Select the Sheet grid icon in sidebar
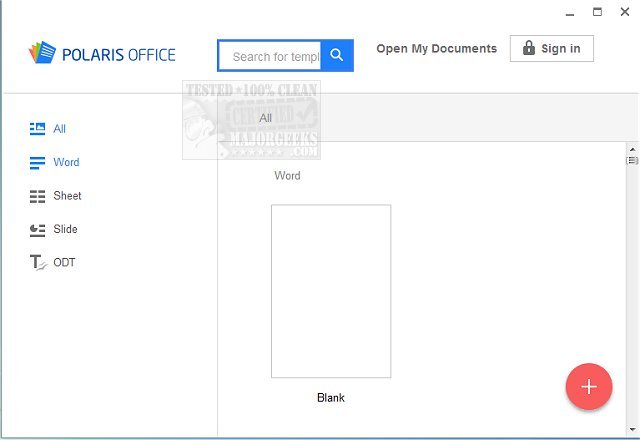The image size is (640, 440). click(38, 196)
